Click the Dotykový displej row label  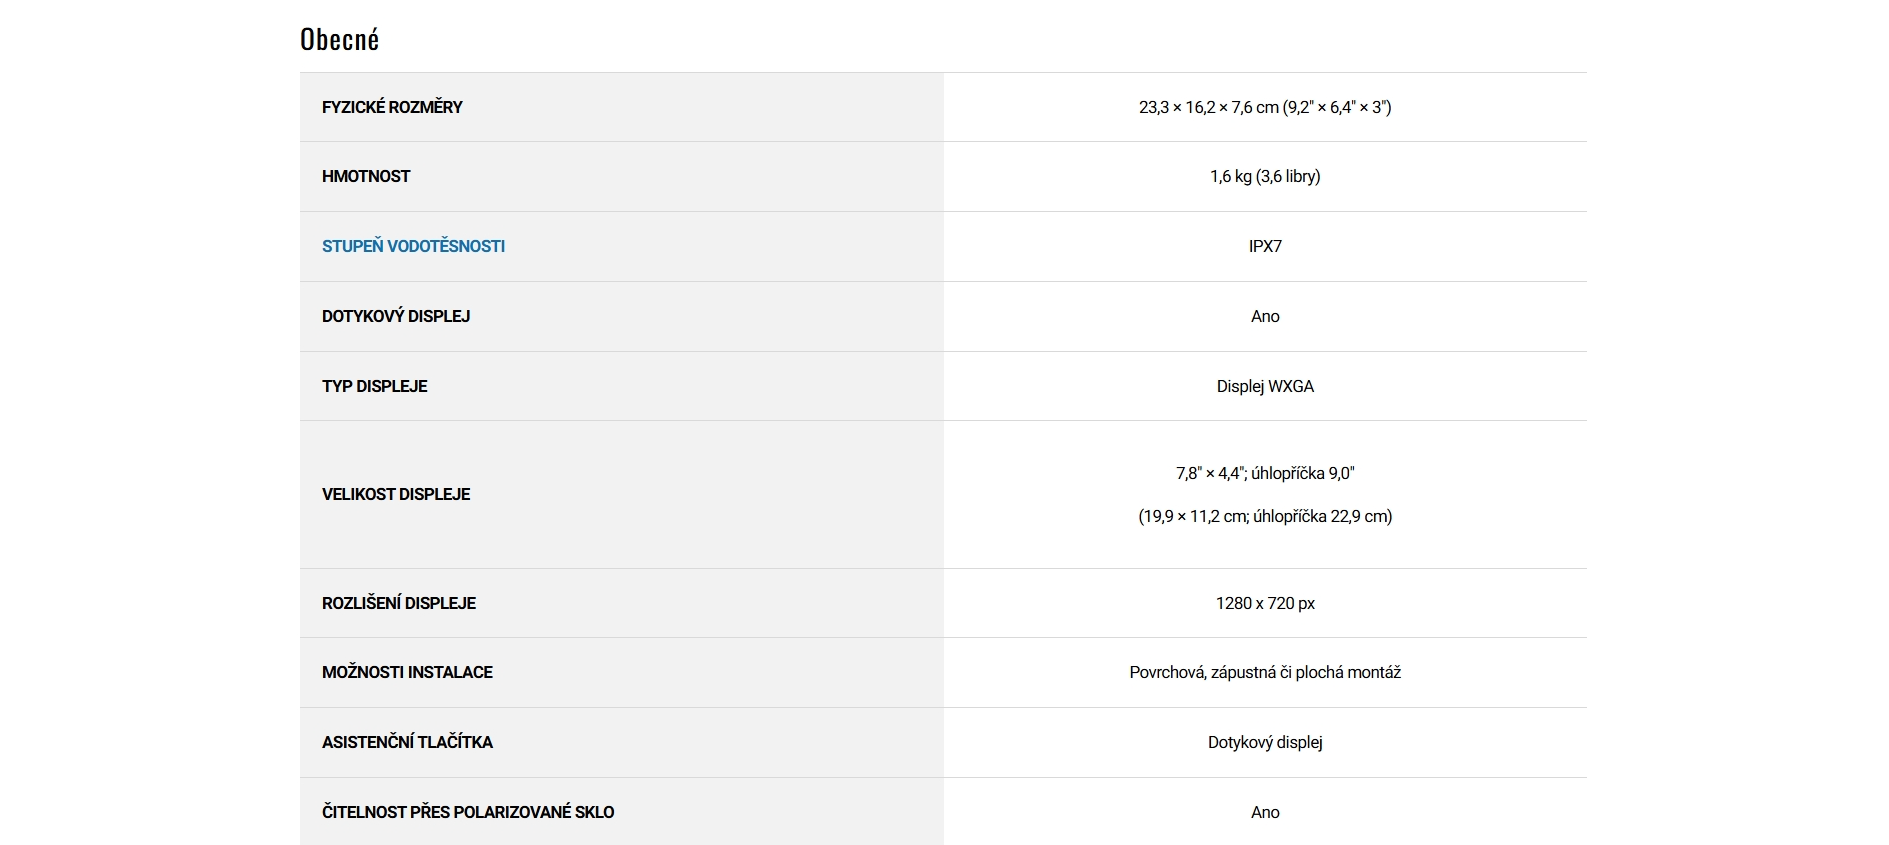(x=396, y=316)
